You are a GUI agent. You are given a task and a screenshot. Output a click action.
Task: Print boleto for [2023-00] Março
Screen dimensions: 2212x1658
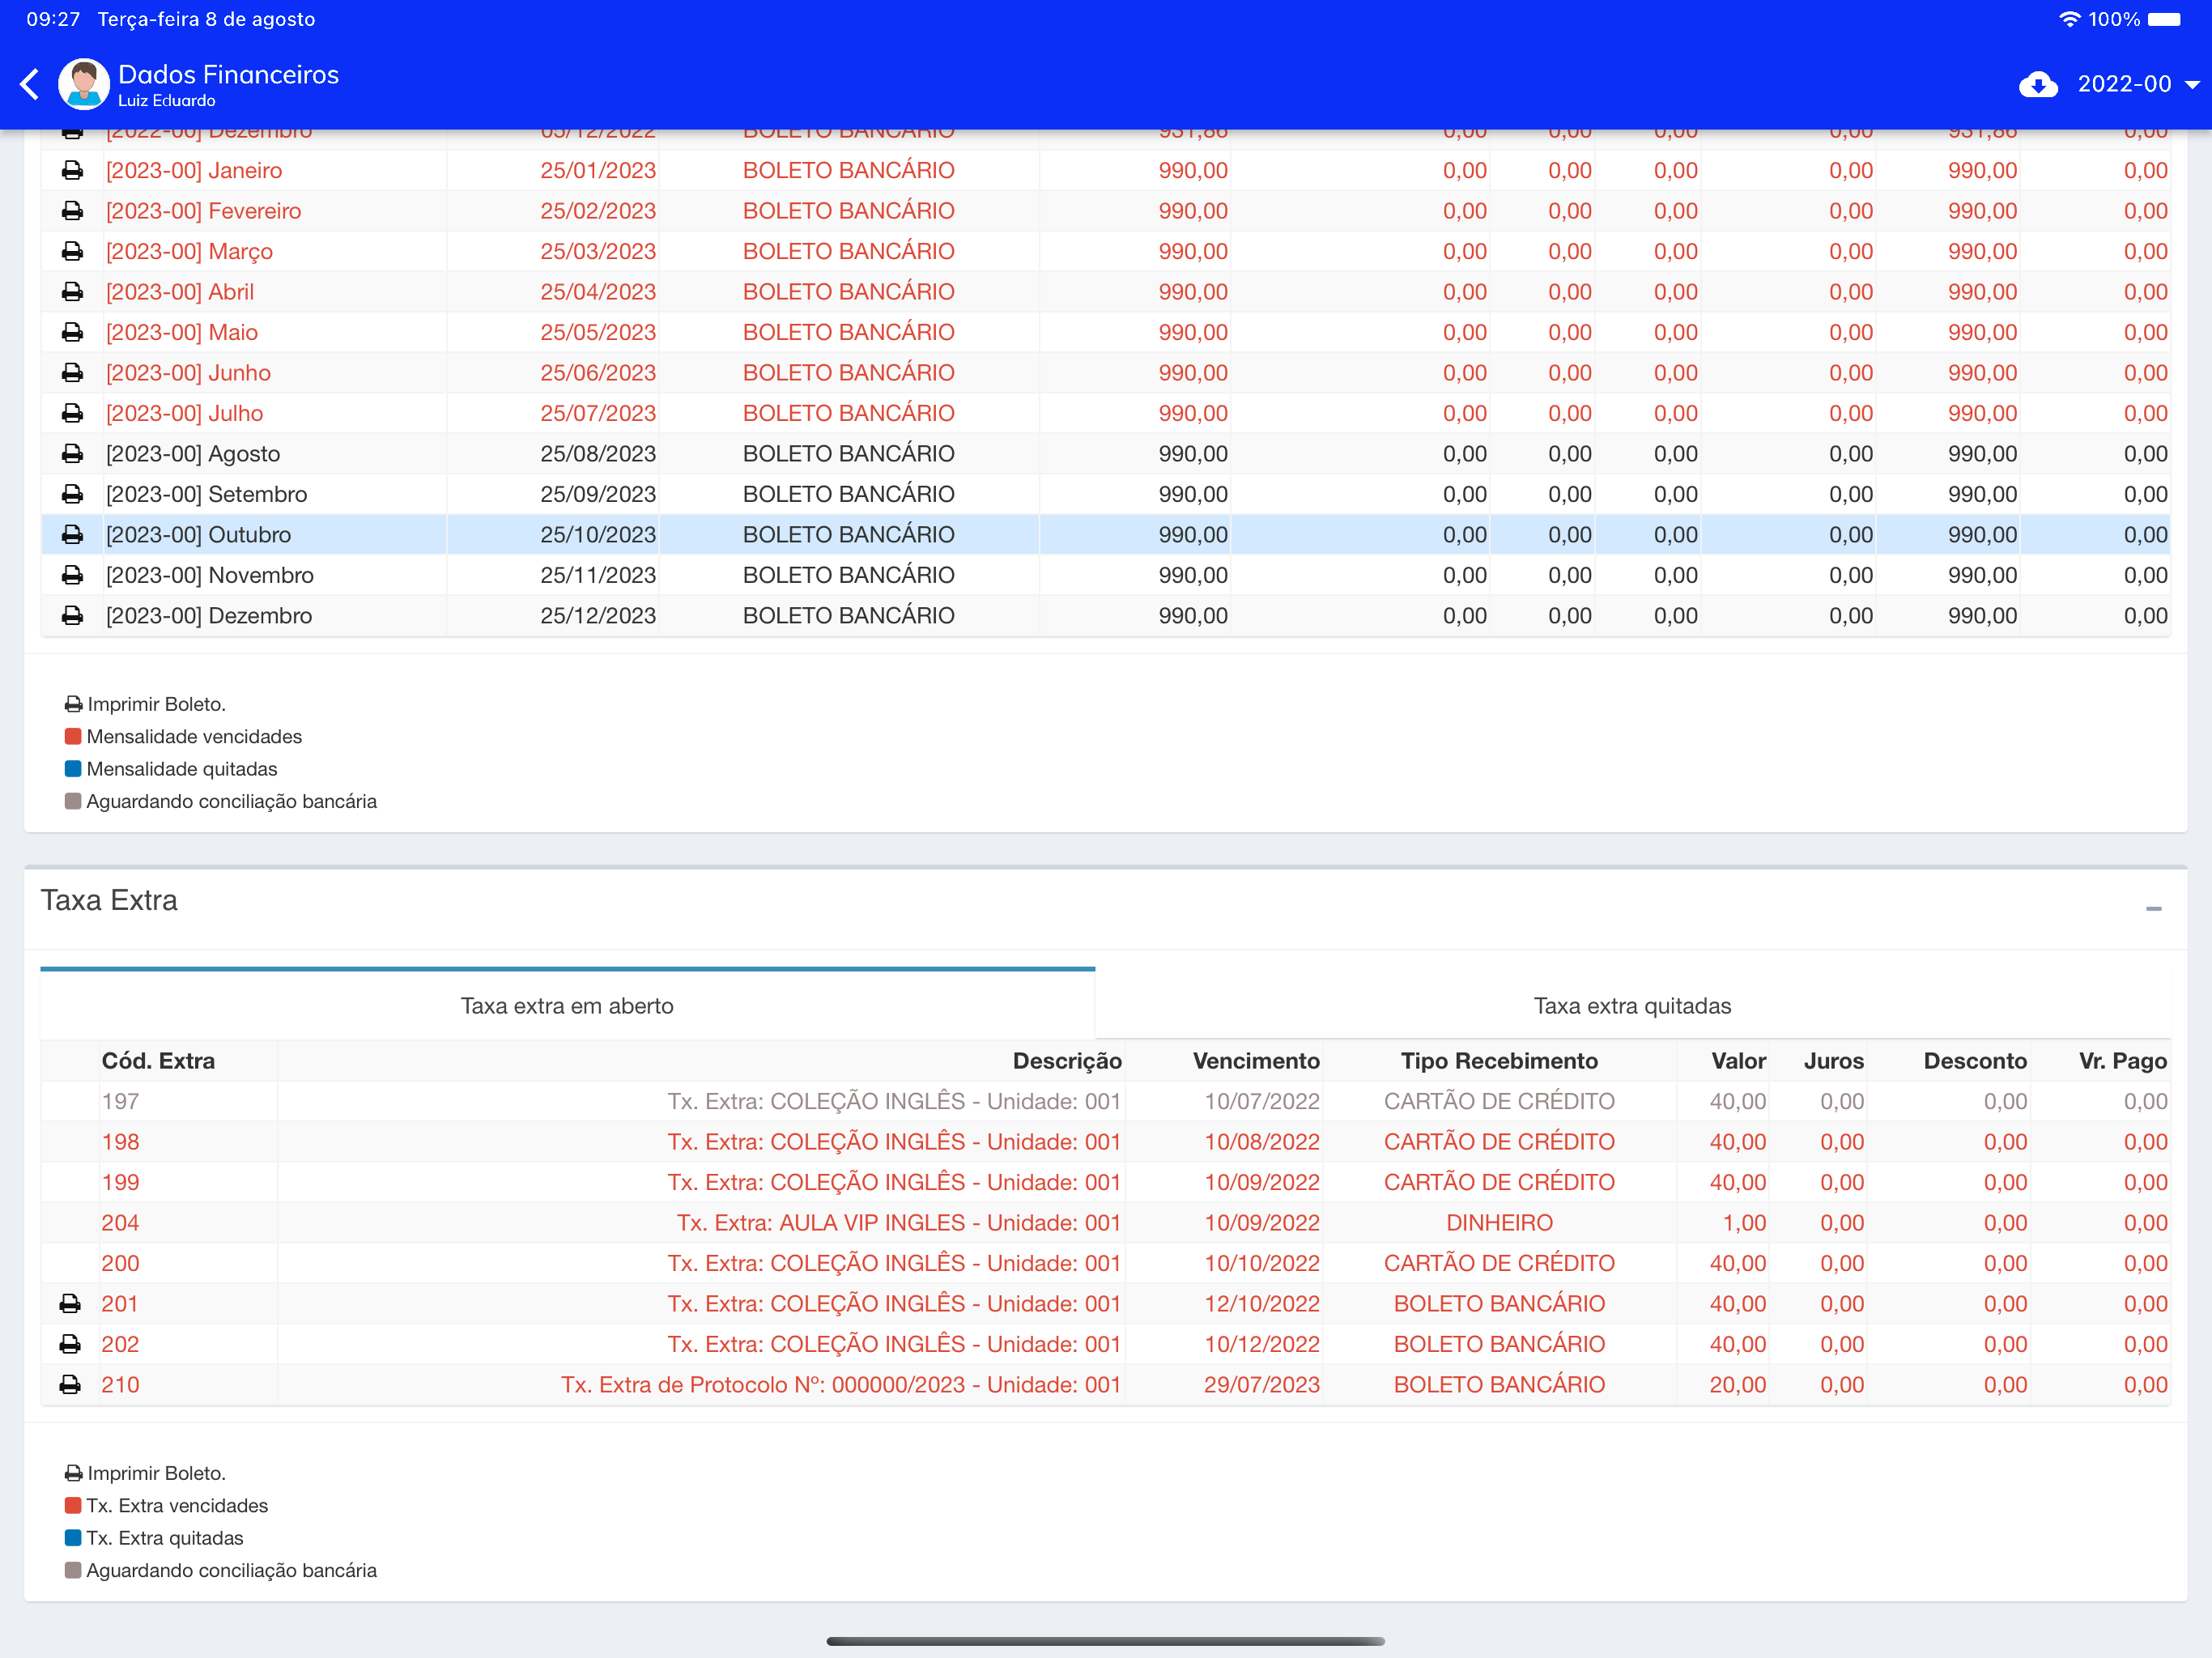72,252
